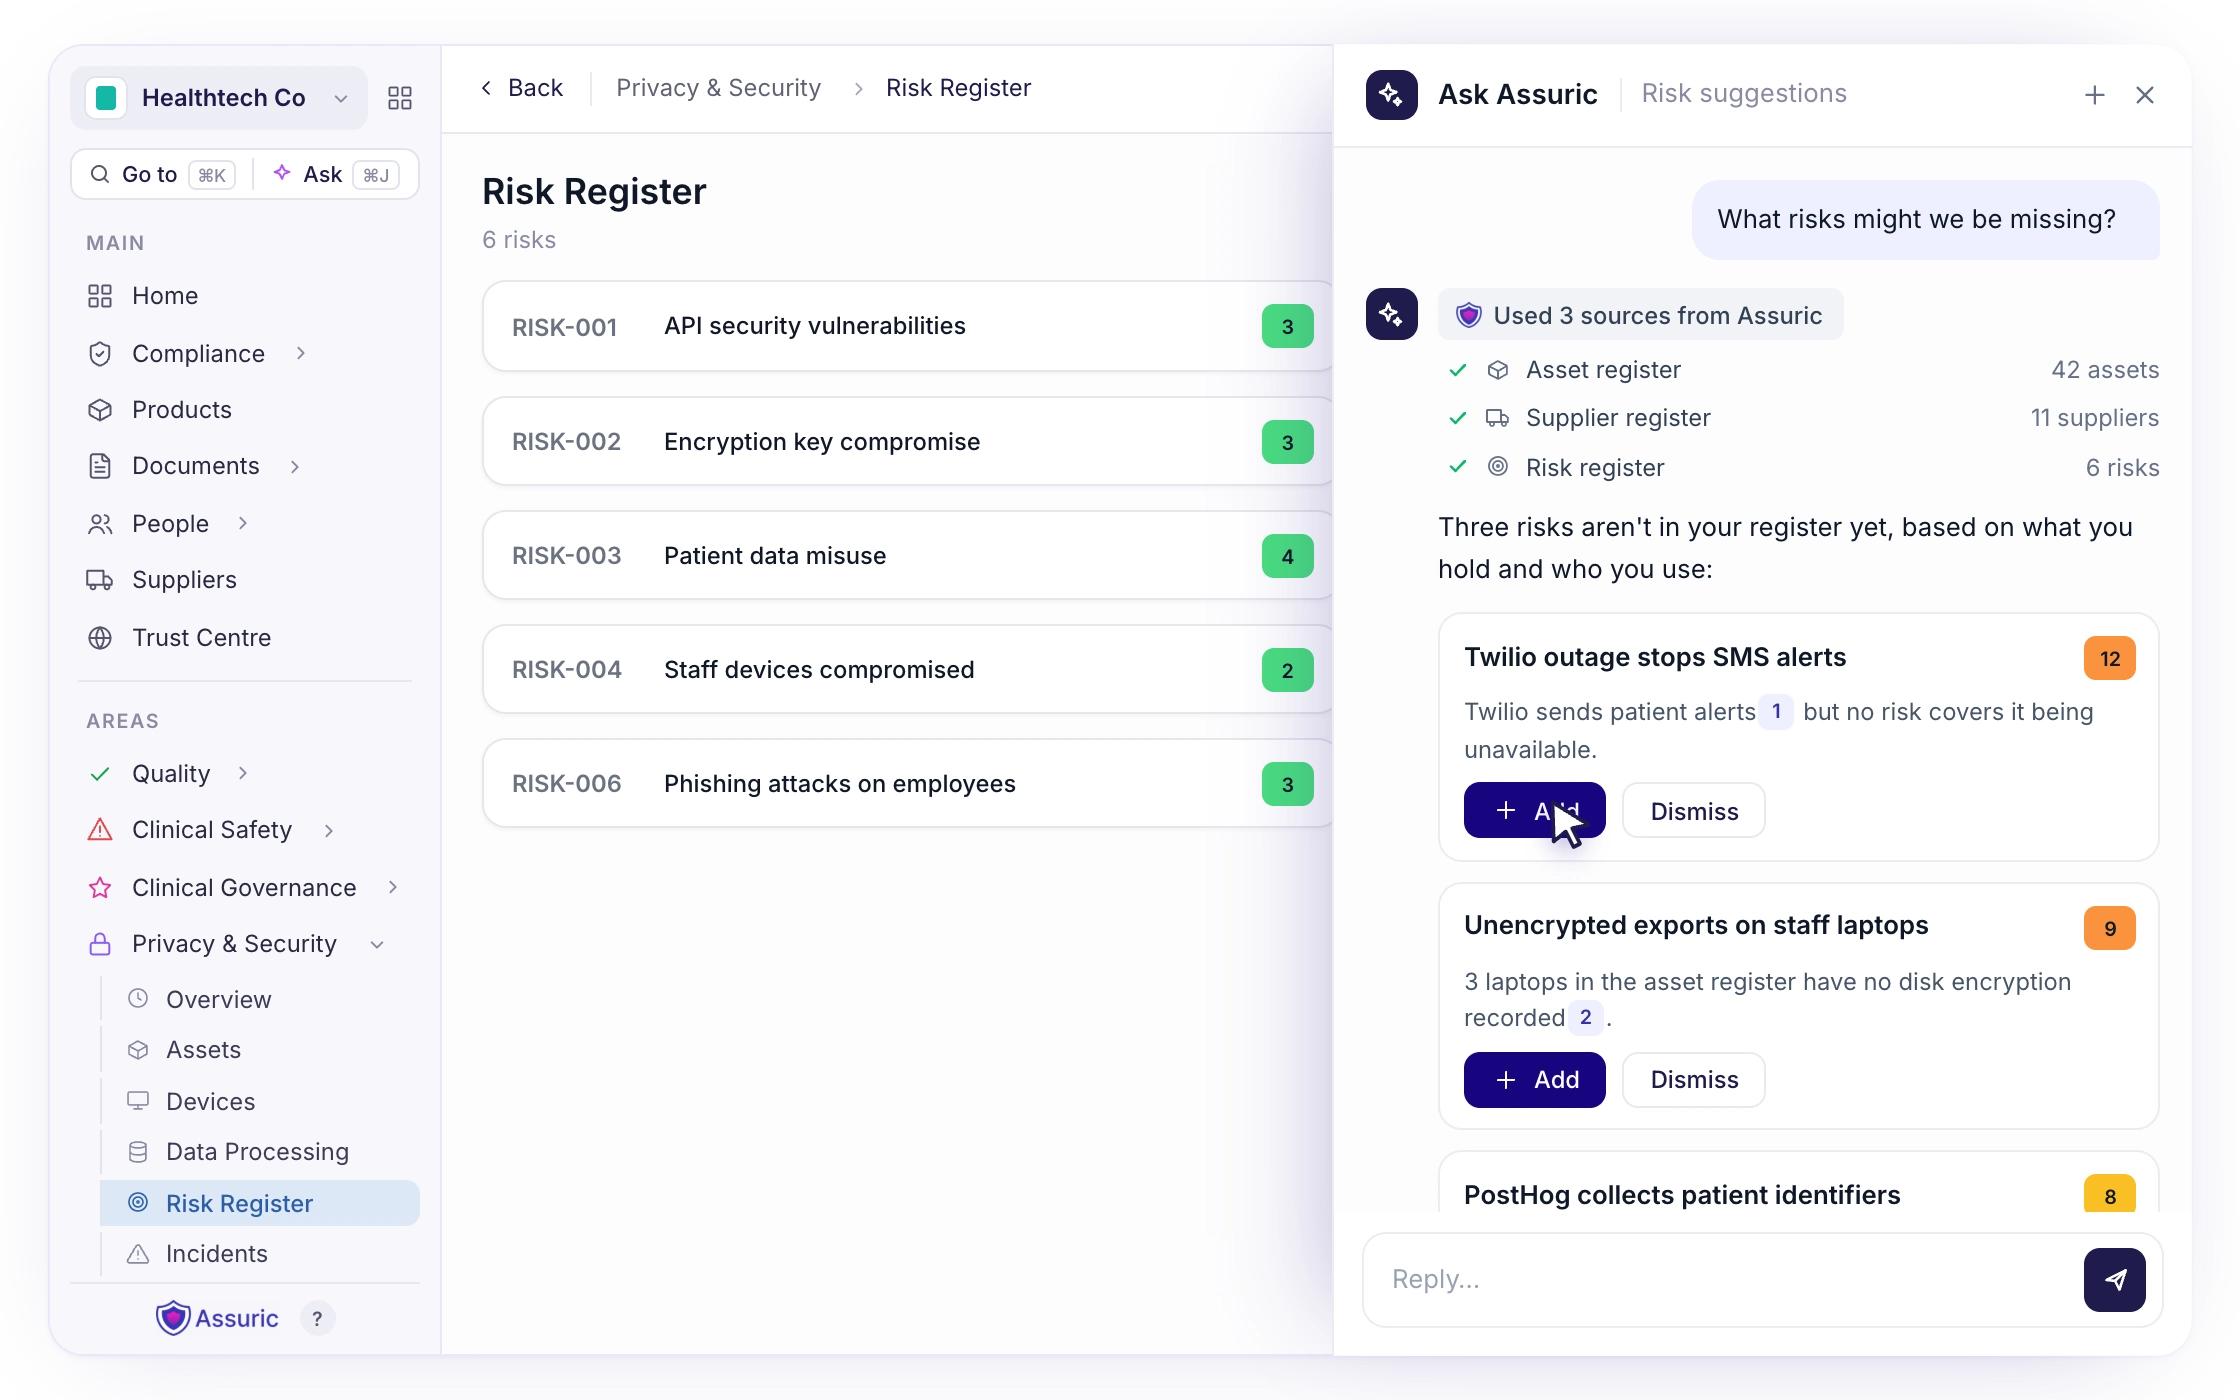Click the search magnifier in Go to
2240x1400 pixels.
(x=100, y=174)
